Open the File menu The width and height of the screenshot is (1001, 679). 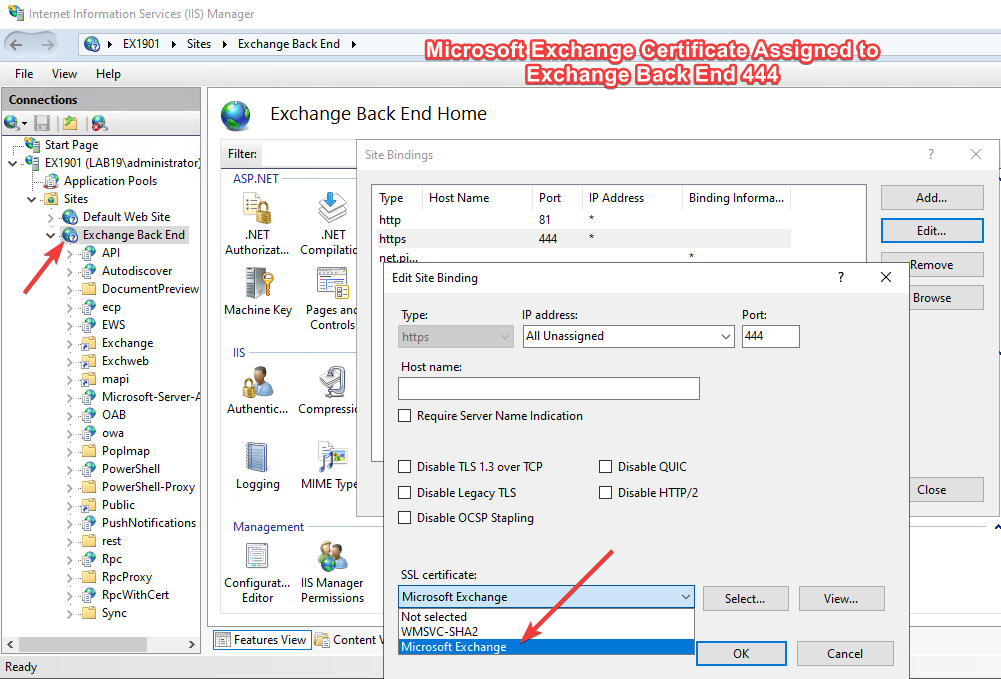(x=24, y=74)
